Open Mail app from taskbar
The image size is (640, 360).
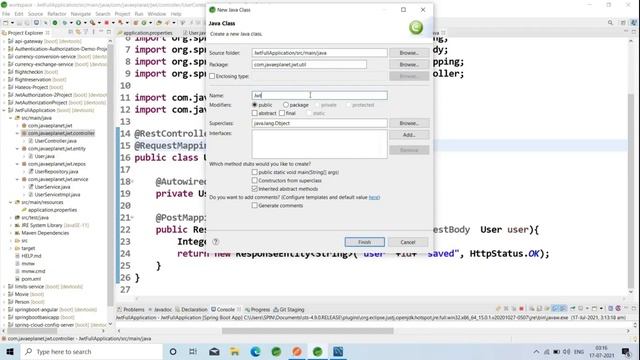point(214,351)
